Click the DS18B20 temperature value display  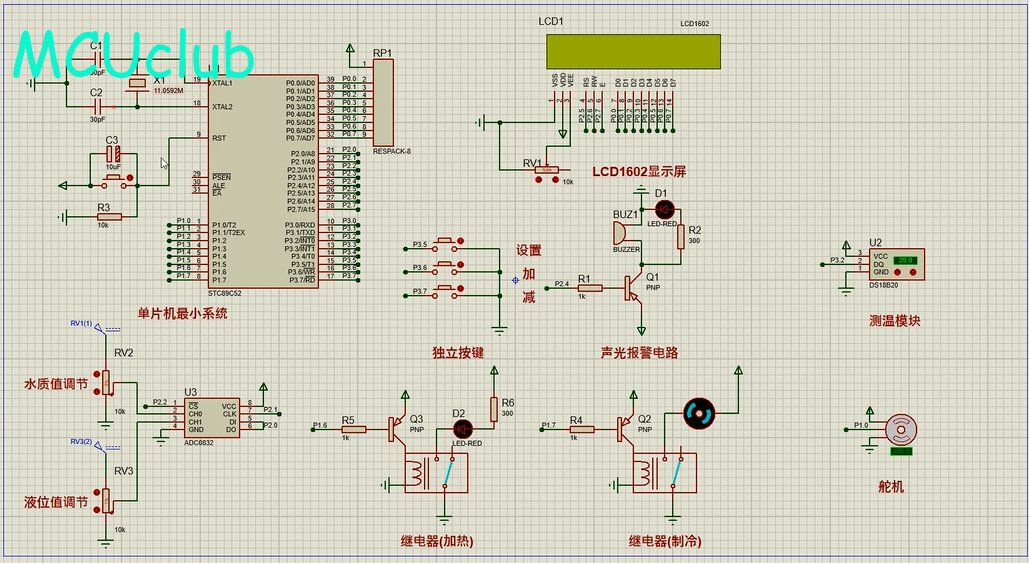point(906,260)
